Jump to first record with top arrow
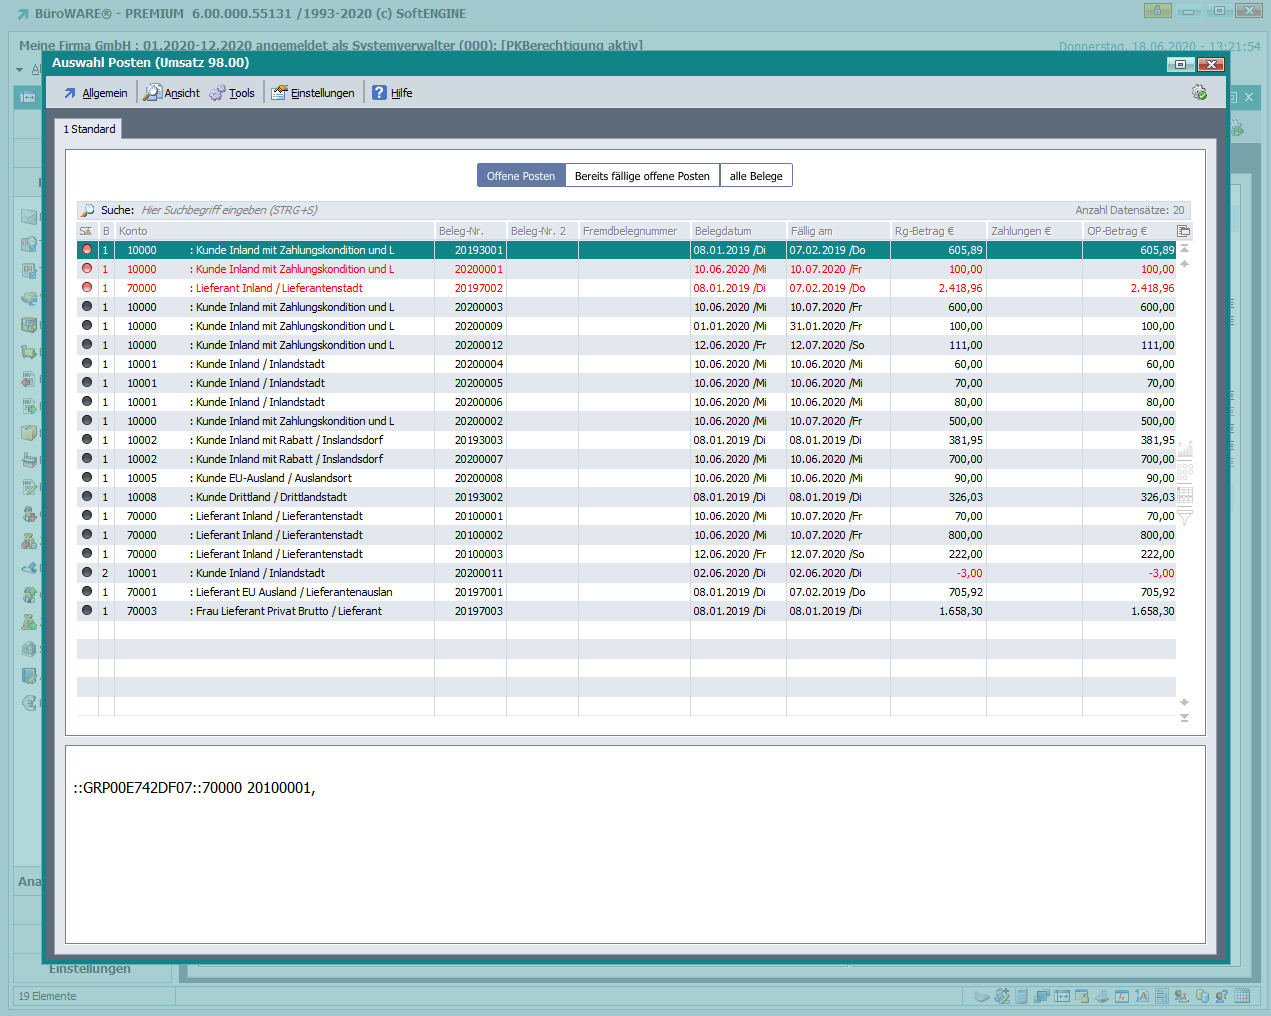Screen dimensions: 1271x1016 click(x=1184, y=248)
